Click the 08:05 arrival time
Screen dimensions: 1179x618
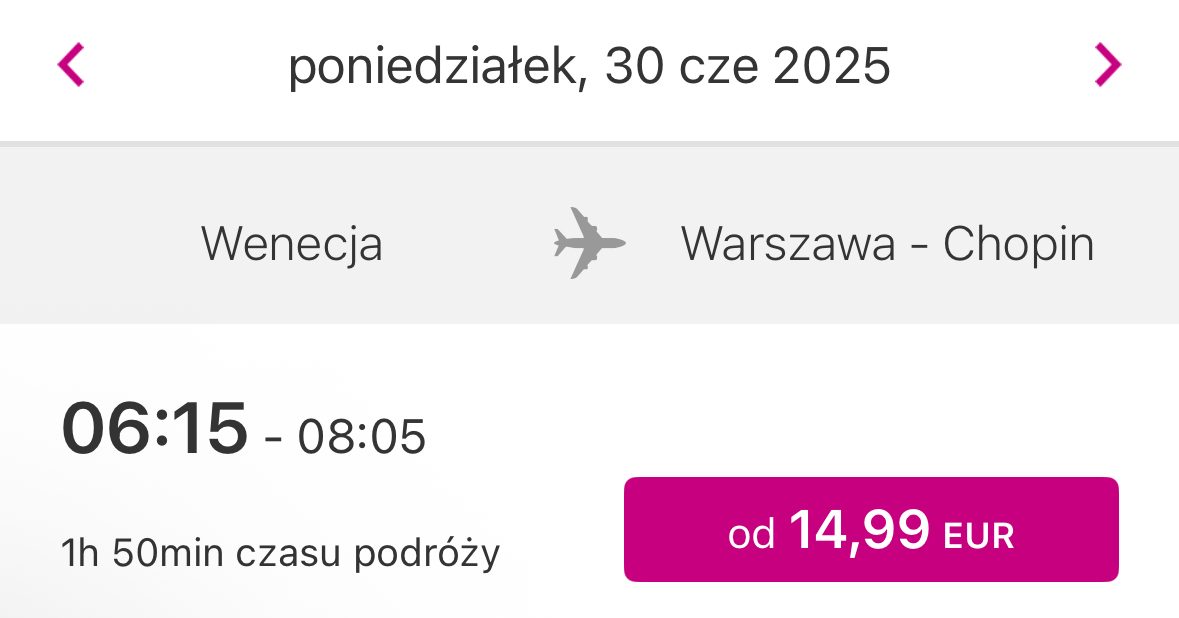click(362, 437)
